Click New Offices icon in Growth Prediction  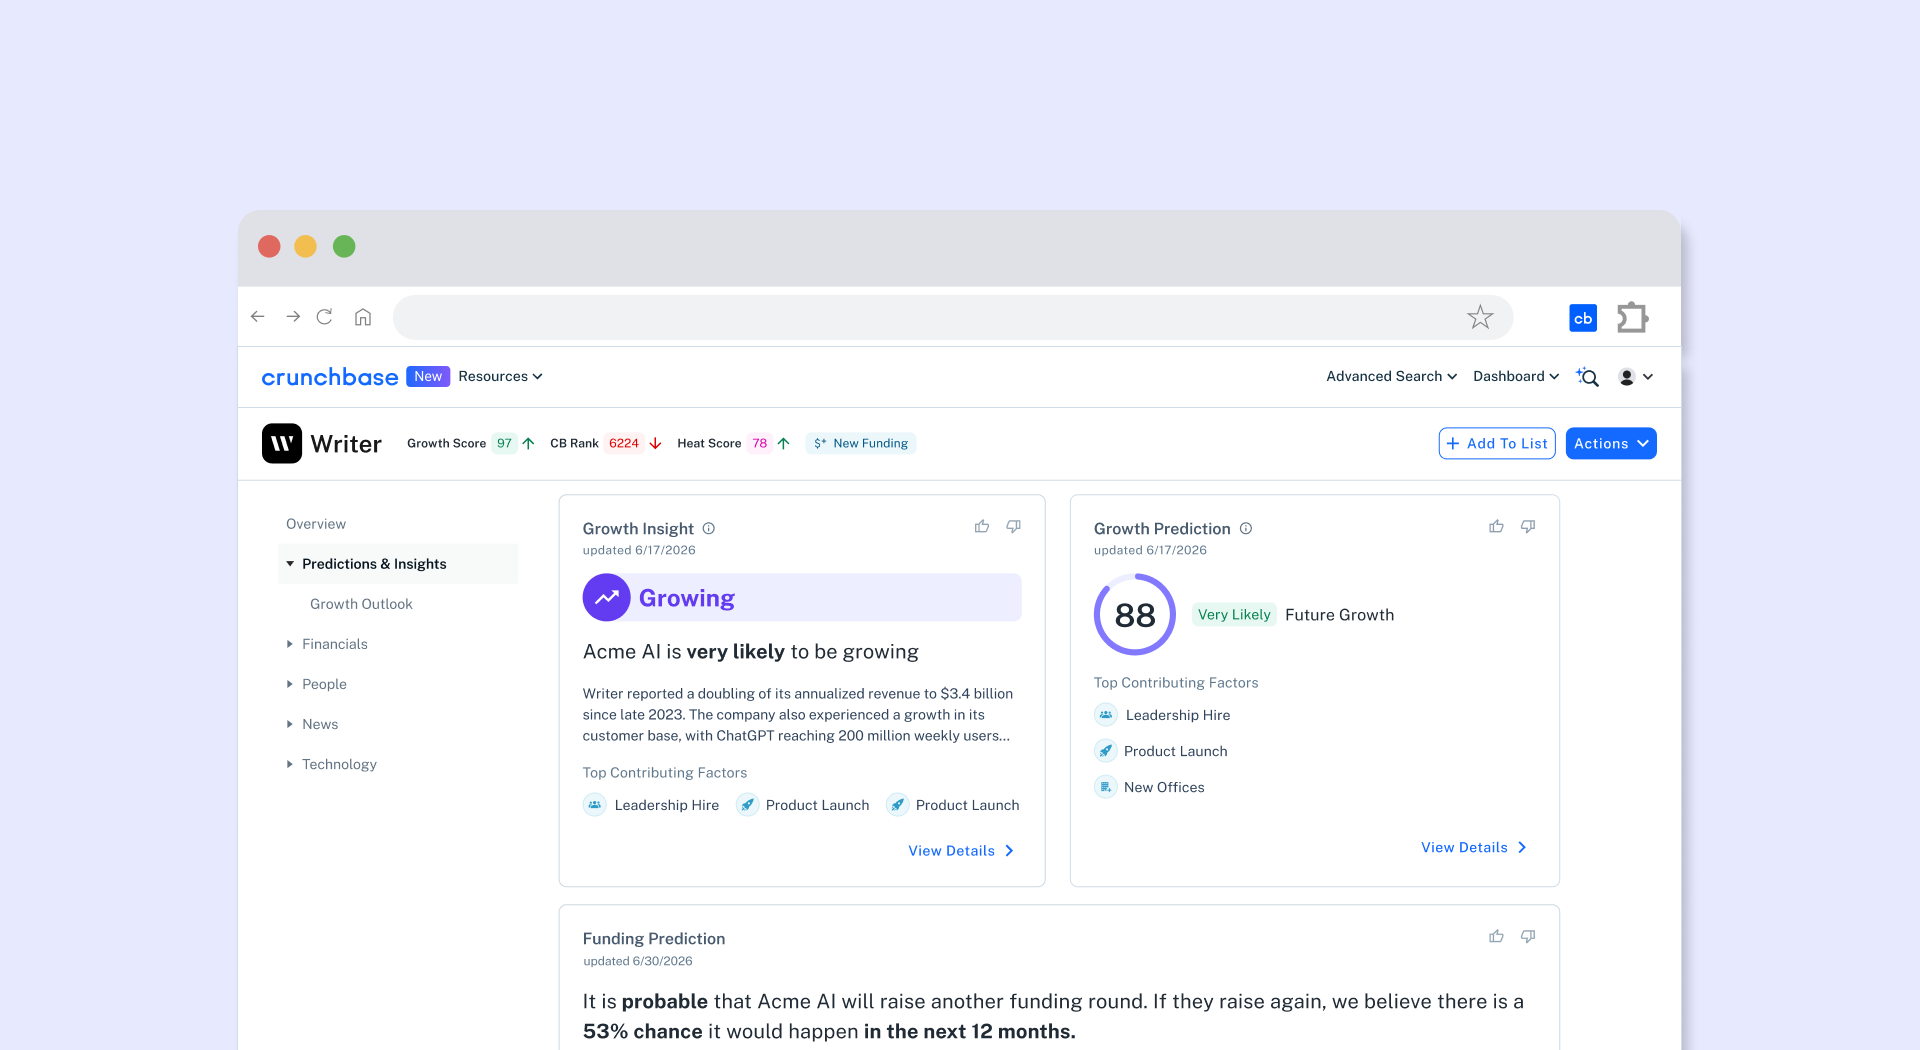[x=1105, y=787]
